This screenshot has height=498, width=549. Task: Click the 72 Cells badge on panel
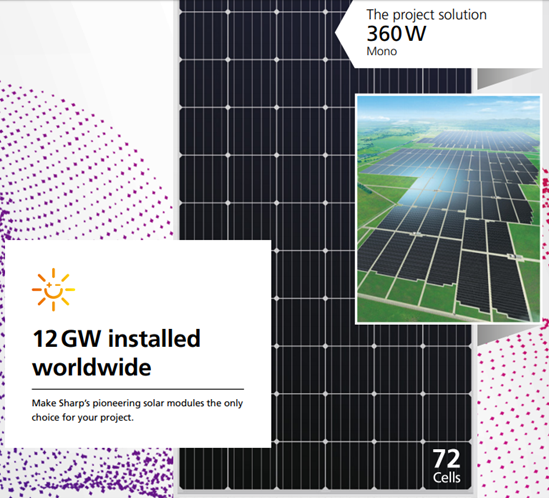pos(446,466)
